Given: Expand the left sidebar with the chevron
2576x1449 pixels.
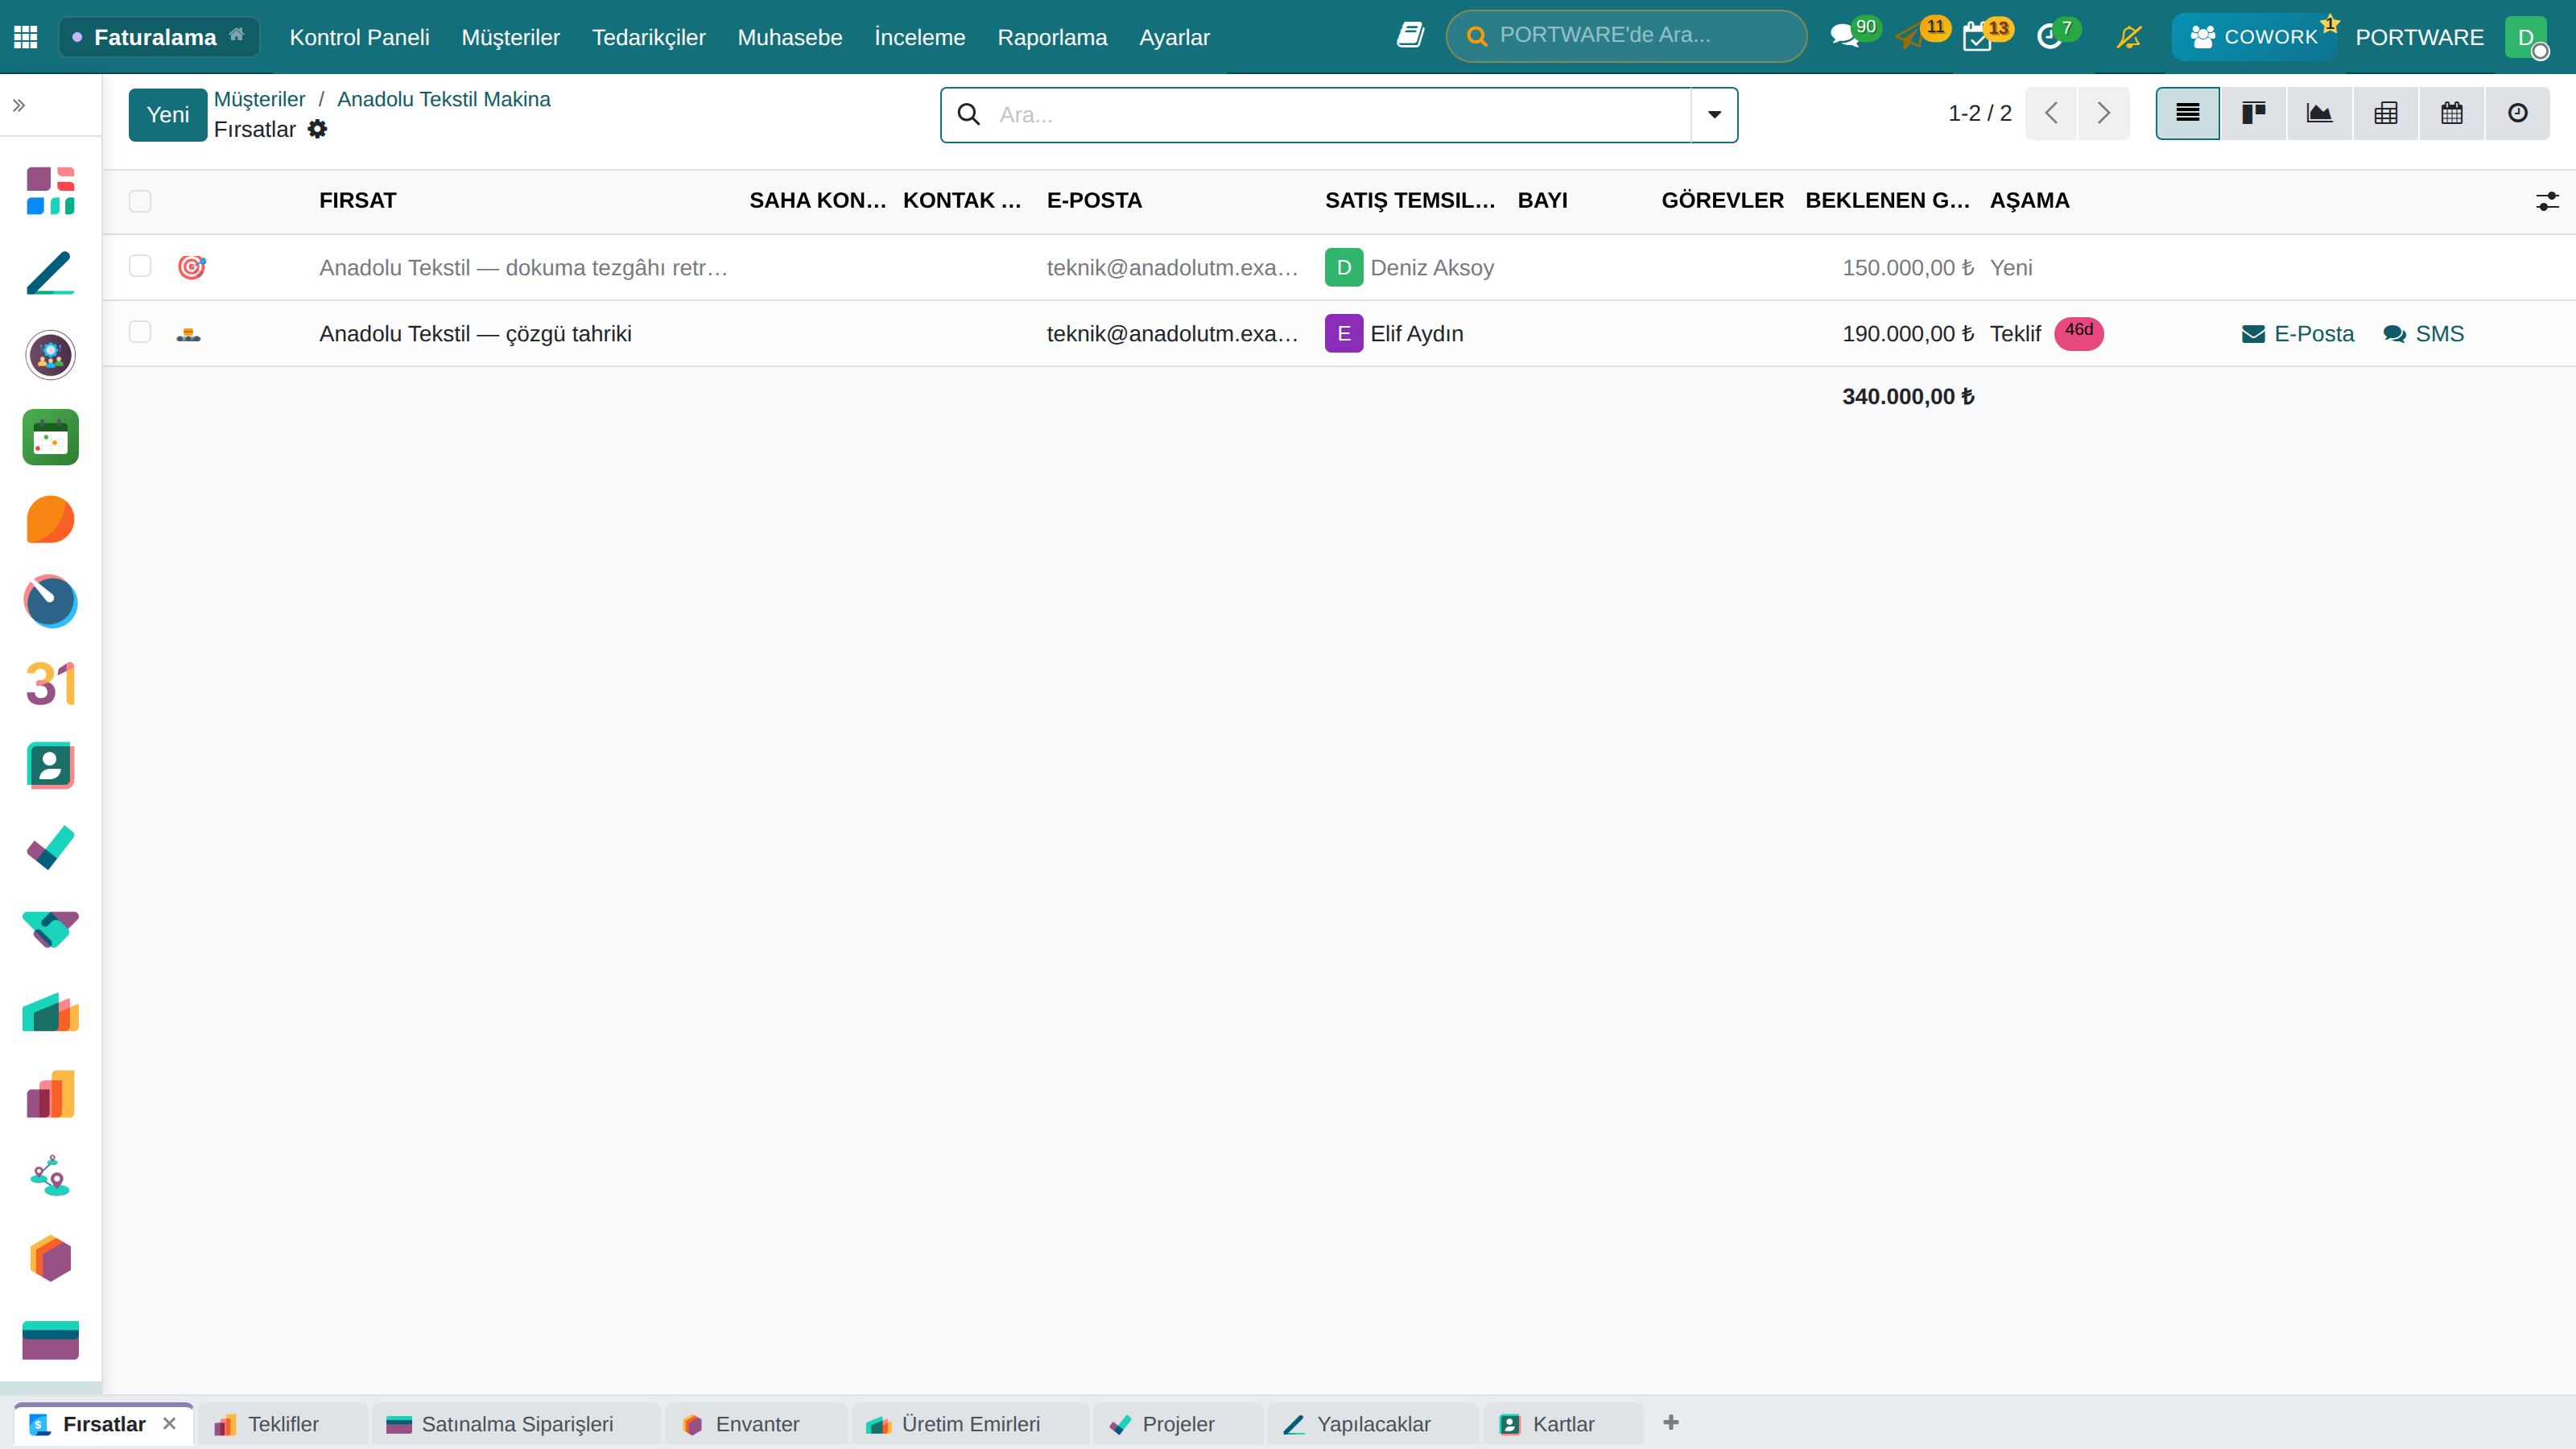Looking at the screenshot, I should click(x=19, y=105).
